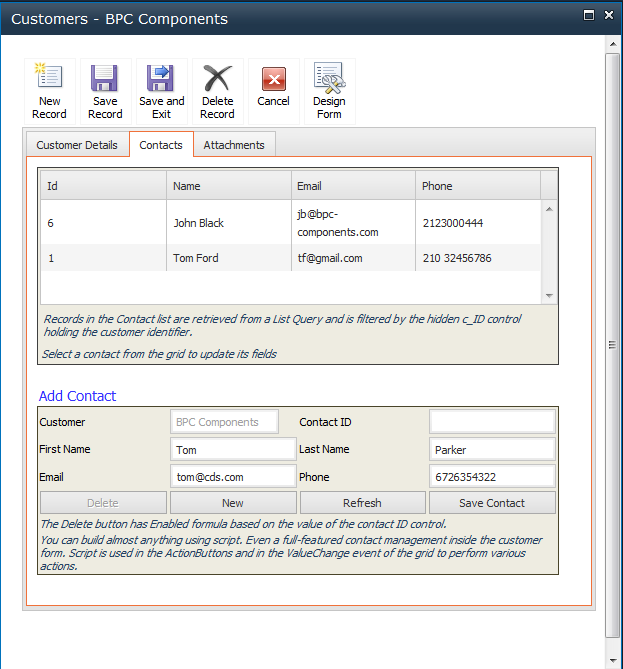623x669 pixels.
Task: Sort grid by the Id column header
Action: click(103, 186)
